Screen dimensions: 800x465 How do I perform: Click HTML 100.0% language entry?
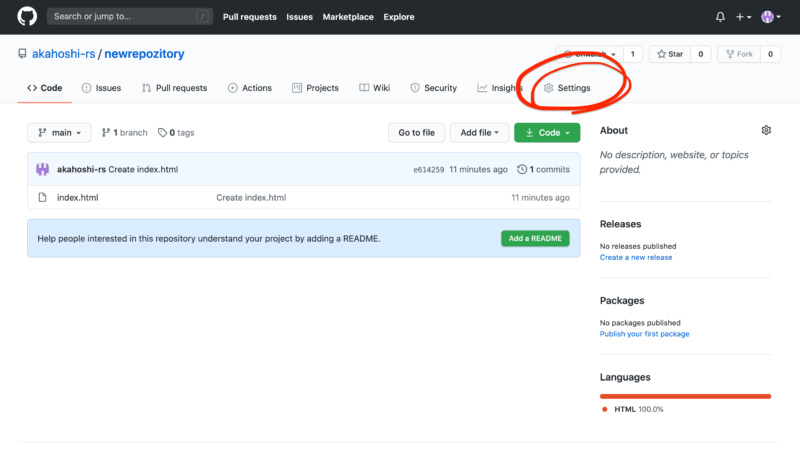click(x=634, y=409)
